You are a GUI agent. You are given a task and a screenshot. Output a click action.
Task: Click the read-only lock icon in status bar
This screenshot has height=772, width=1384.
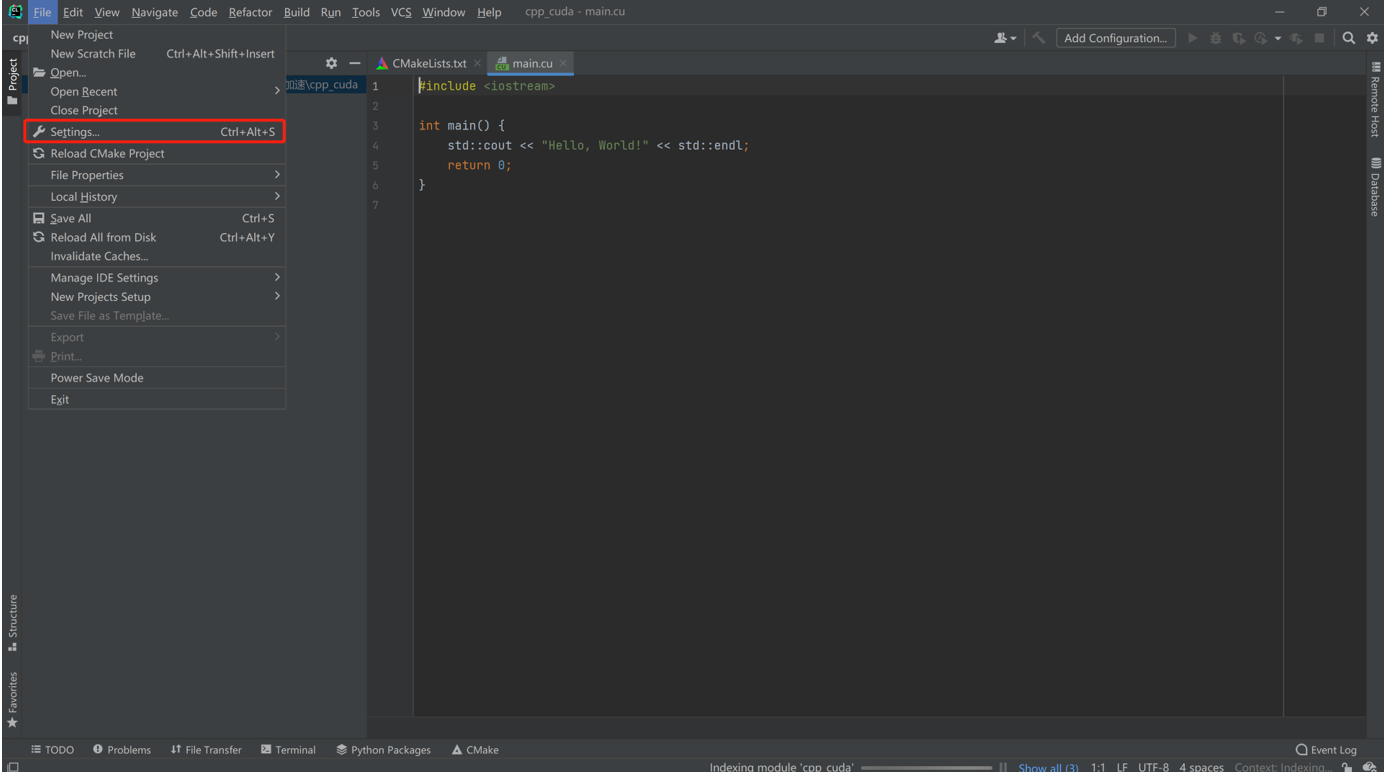[x=1347, y=767]
